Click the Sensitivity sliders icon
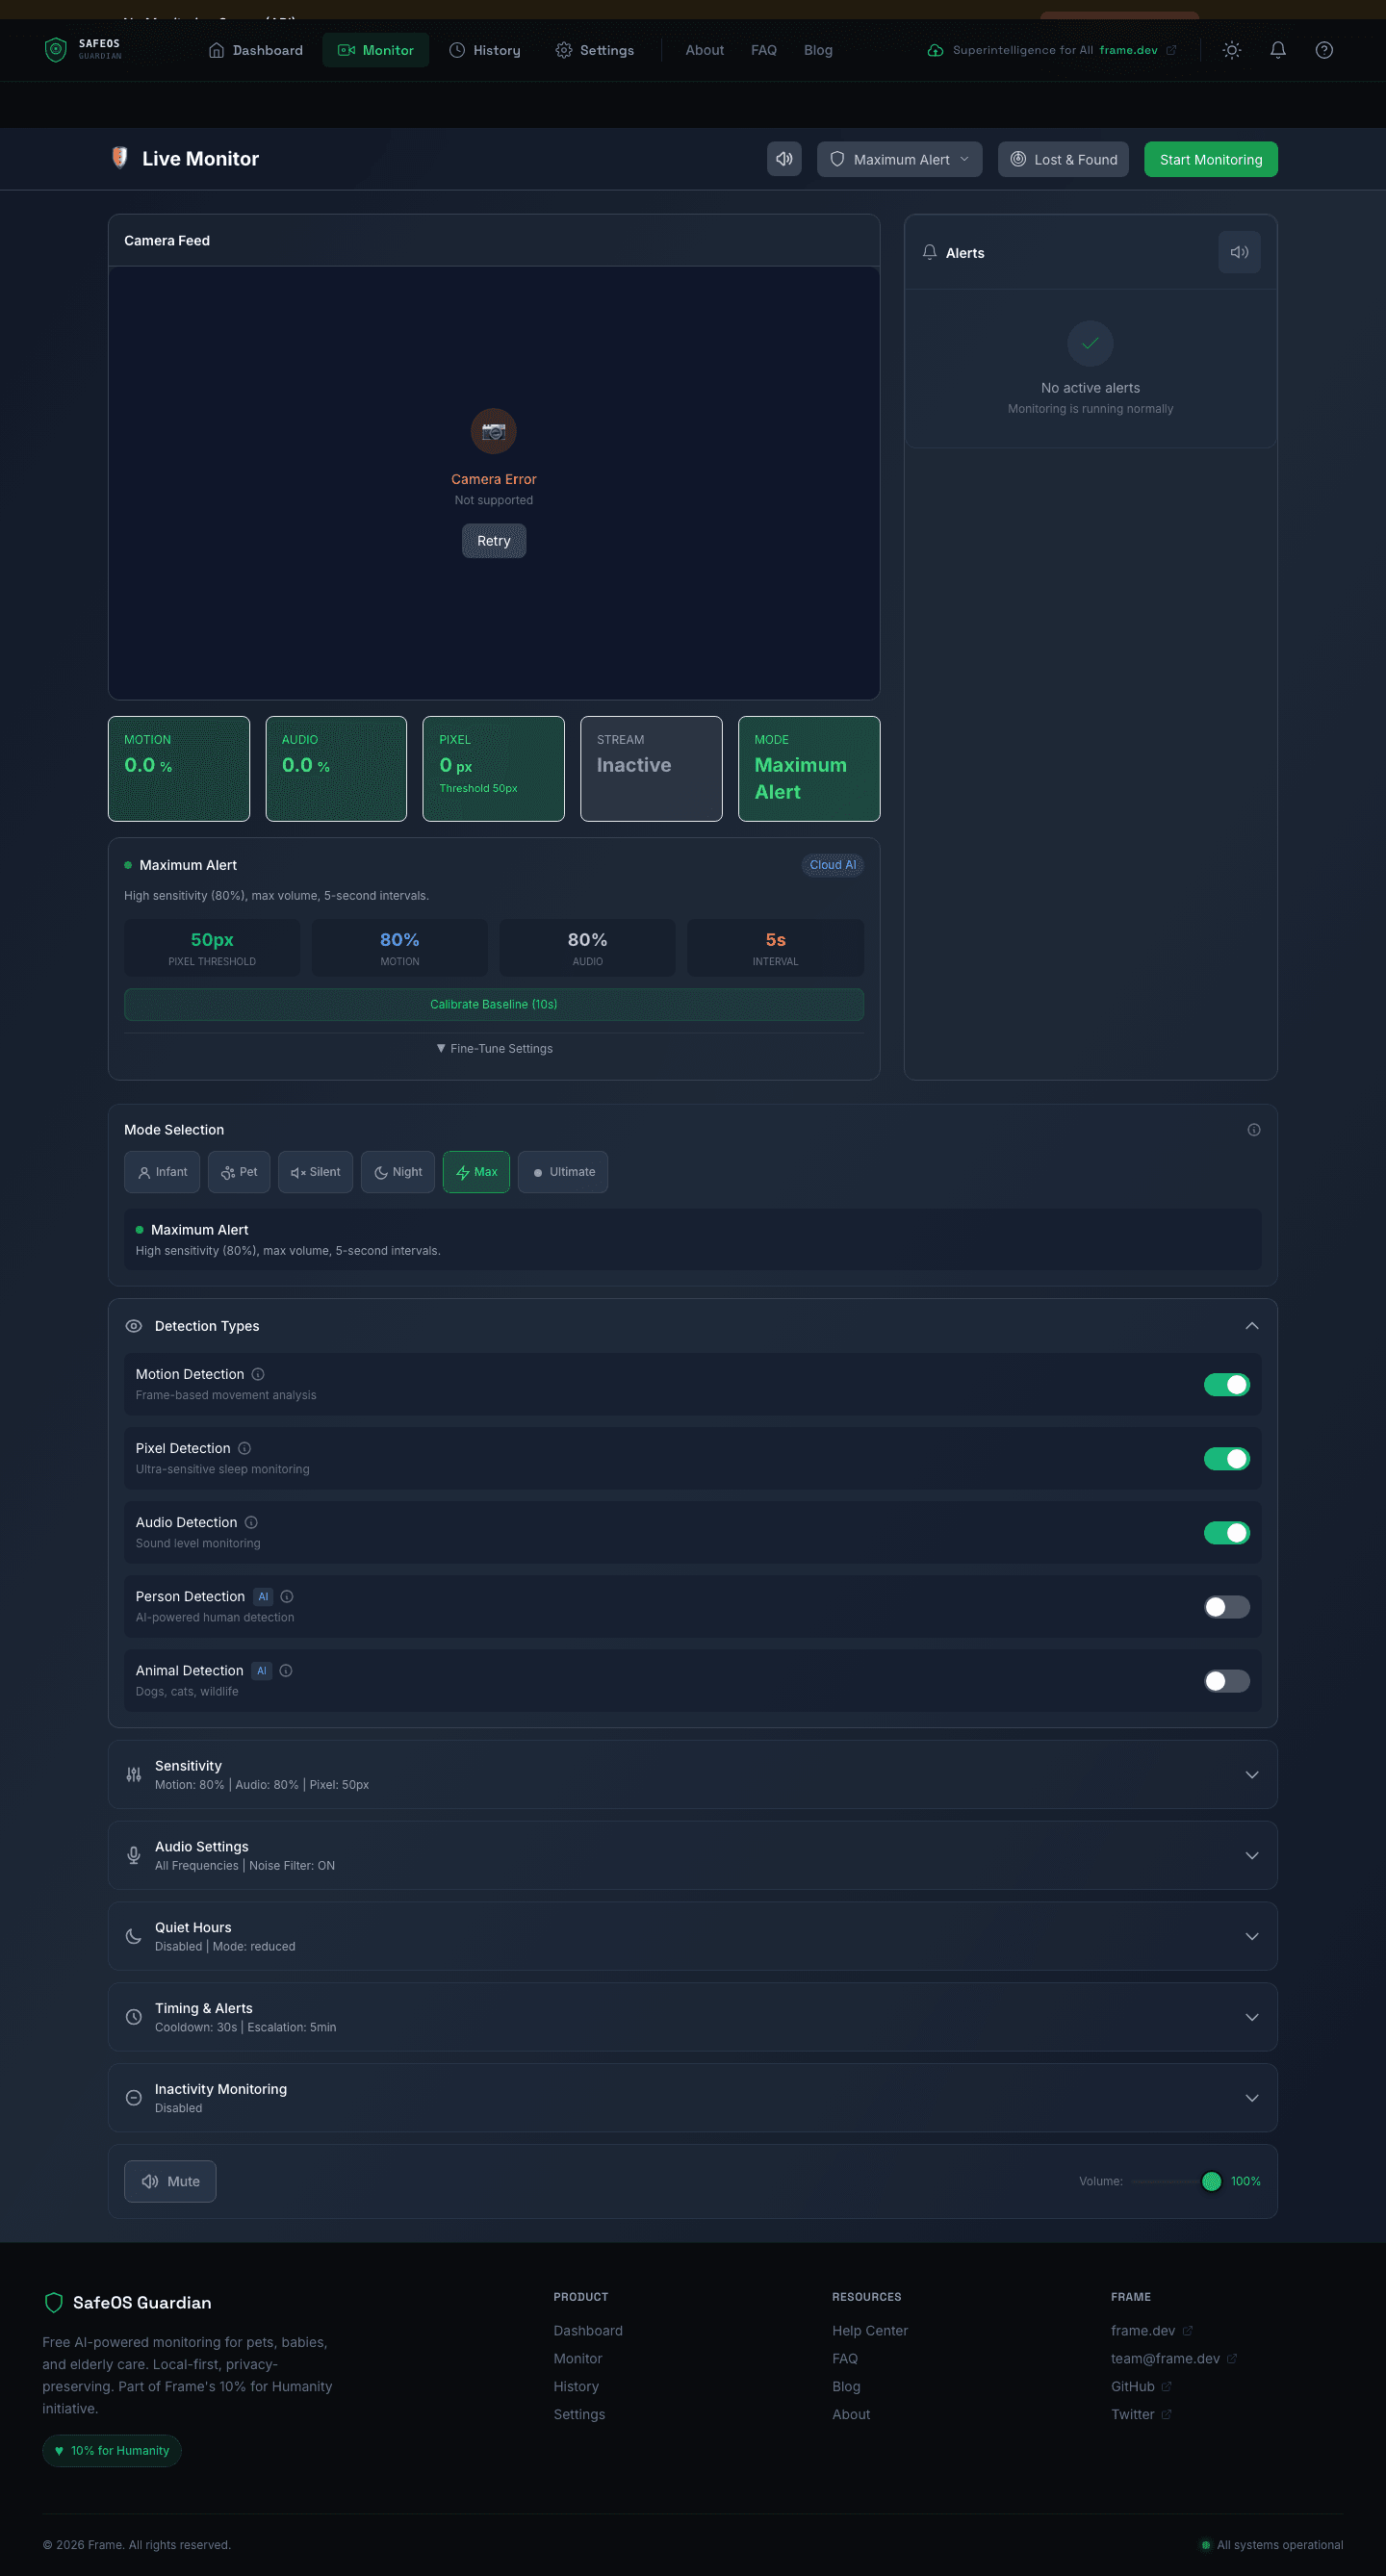This screenshot has height=2576, width=1386. click(x=133, y=1774)
